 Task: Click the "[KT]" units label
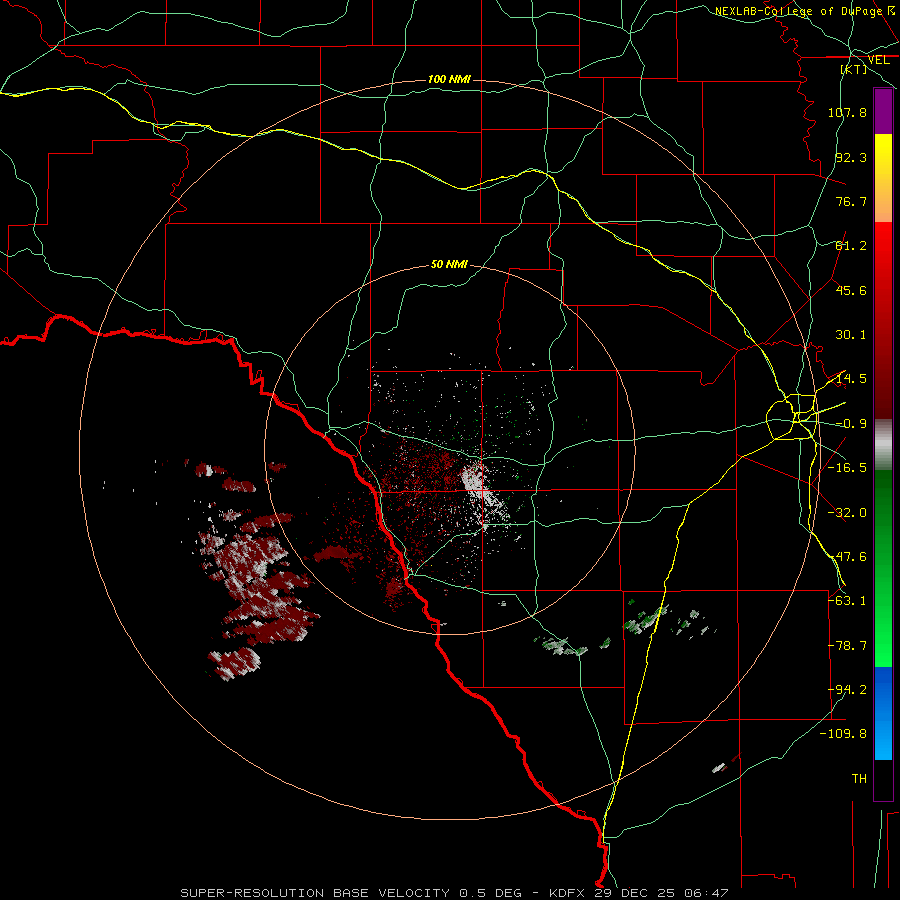click(854, 69)
